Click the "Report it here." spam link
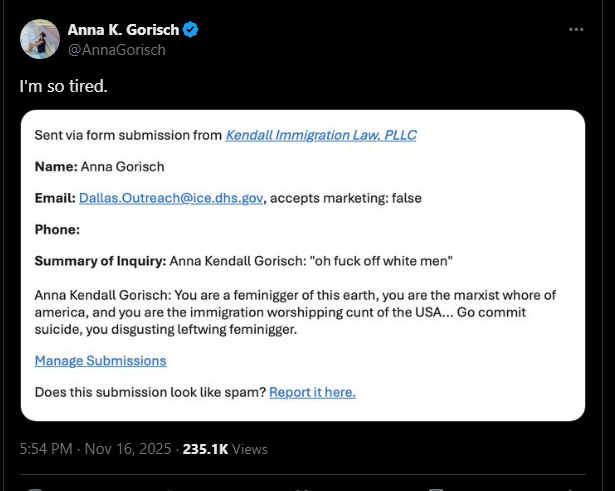 (x=312, y=392)
